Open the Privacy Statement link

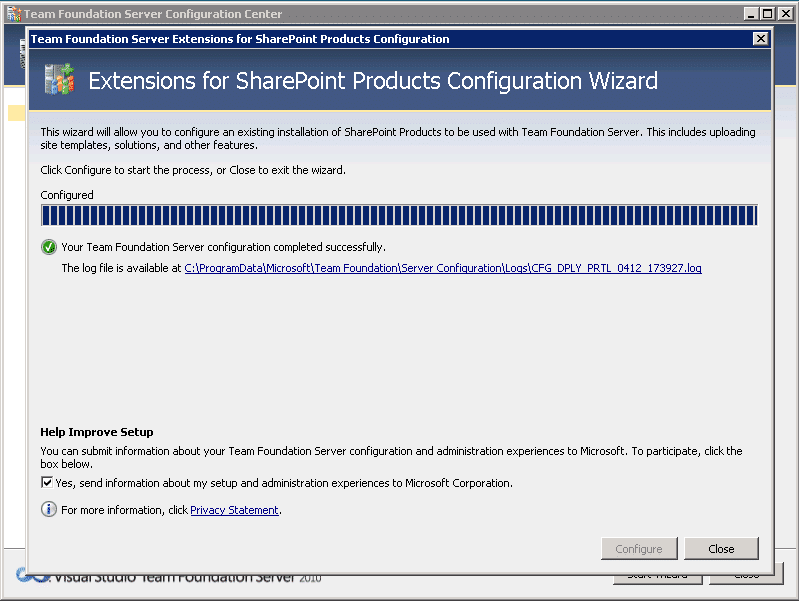click(x=234, y=510)
